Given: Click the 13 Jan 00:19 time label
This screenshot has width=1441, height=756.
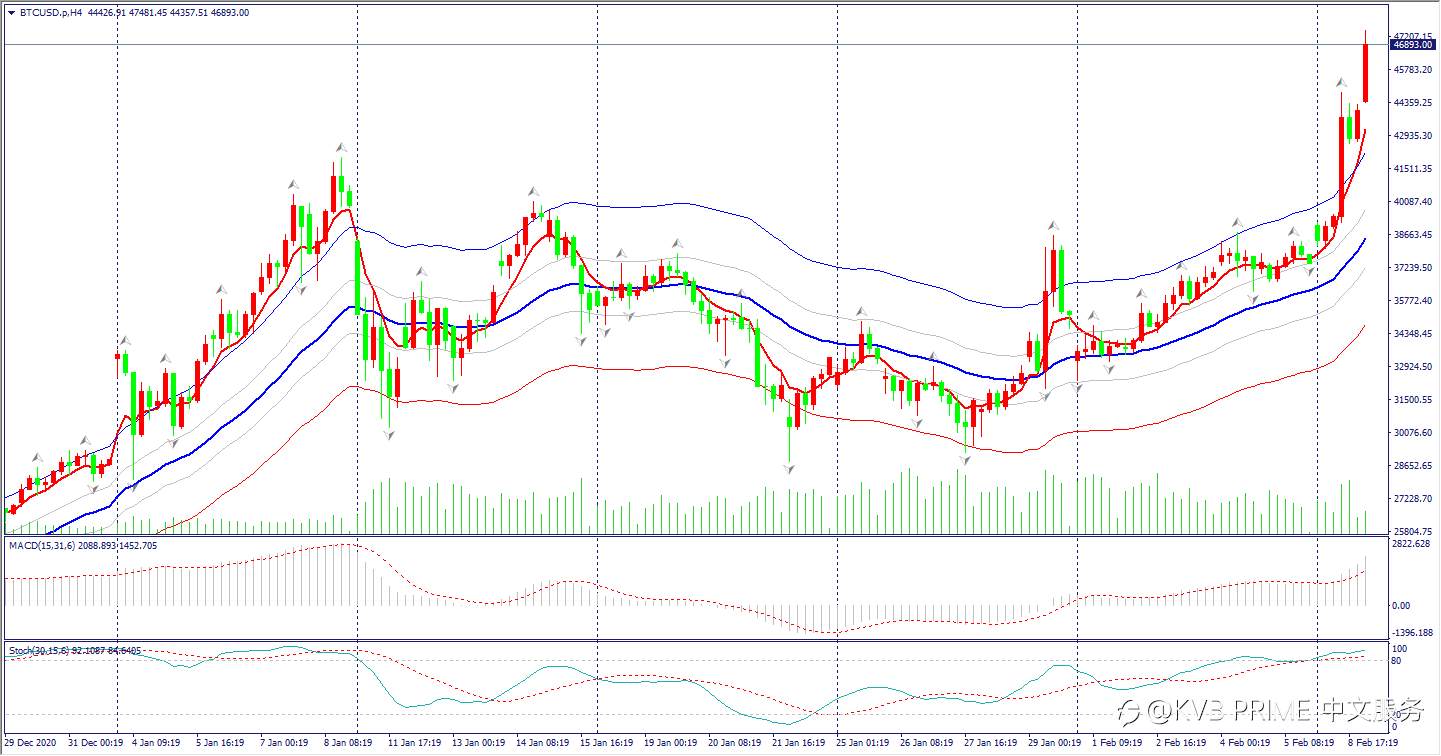Looking at the screenshot, I should (x=478, y=743).
